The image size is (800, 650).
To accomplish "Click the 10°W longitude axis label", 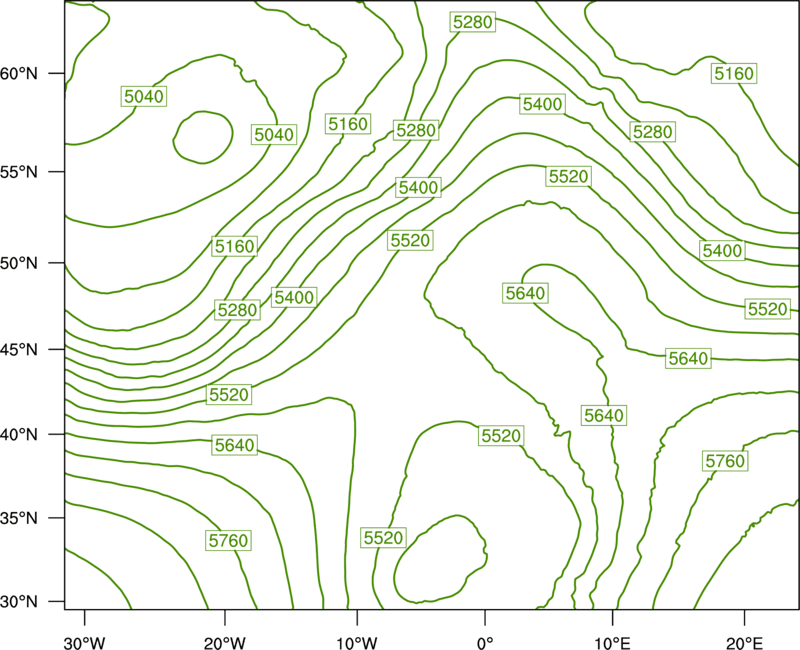I will tap(357, 643).
